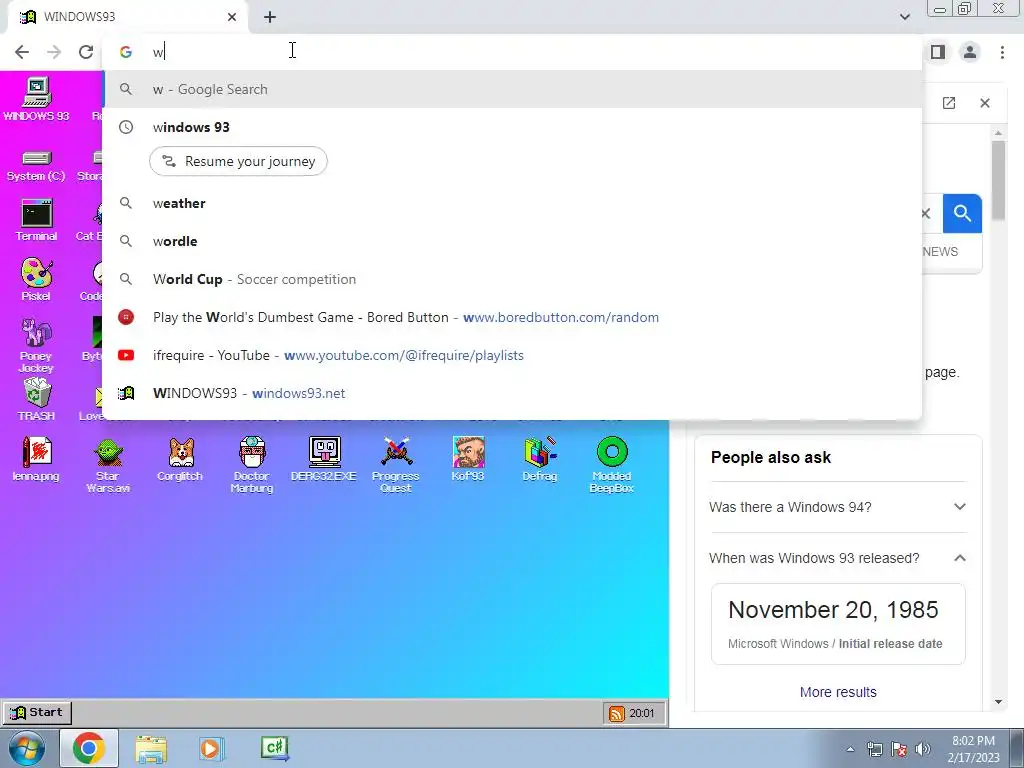The height and width of the screenshot is (768, 1024).
Task: Open the Kof93 game icon
Action: (468, 460)
